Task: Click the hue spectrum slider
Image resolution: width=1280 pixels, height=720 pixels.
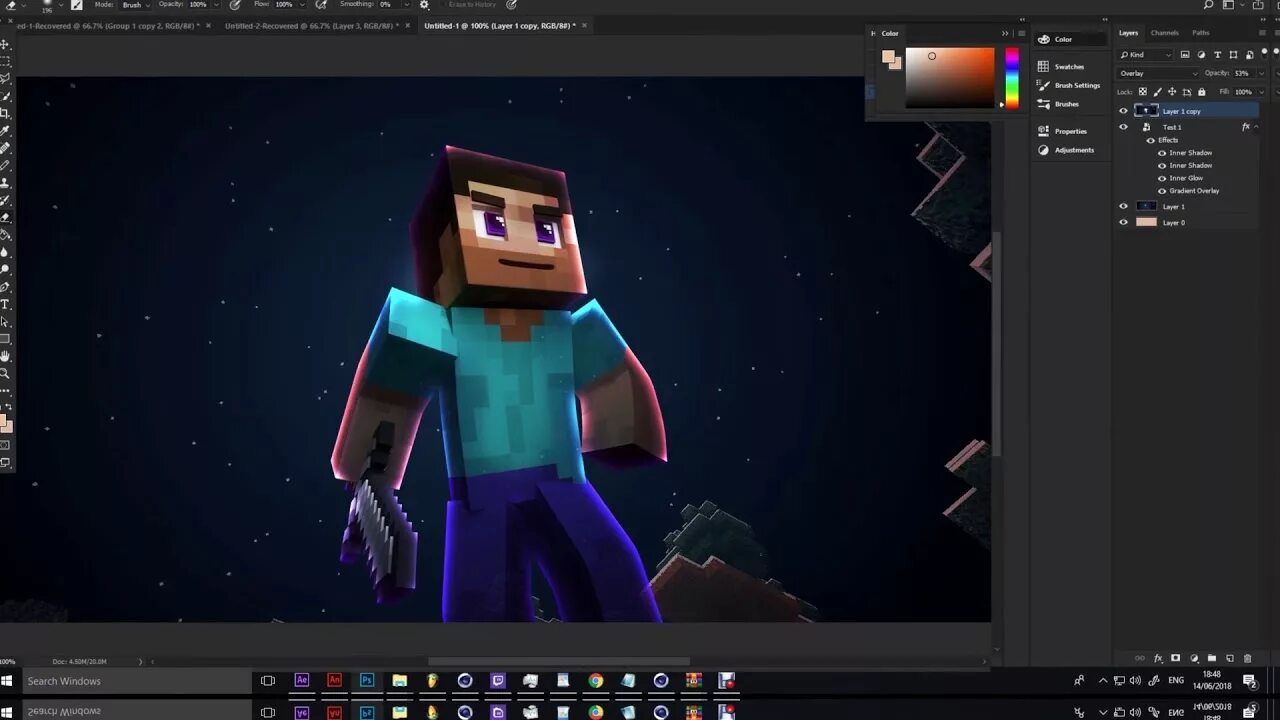Action: click(1012, 78)
